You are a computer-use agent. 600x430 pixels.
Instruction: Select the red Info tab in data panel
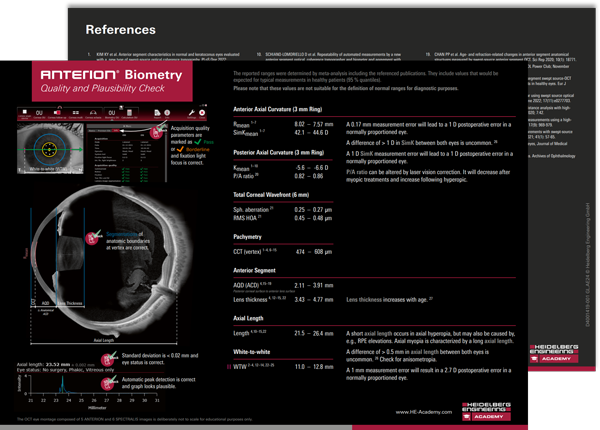coord(116,130)
